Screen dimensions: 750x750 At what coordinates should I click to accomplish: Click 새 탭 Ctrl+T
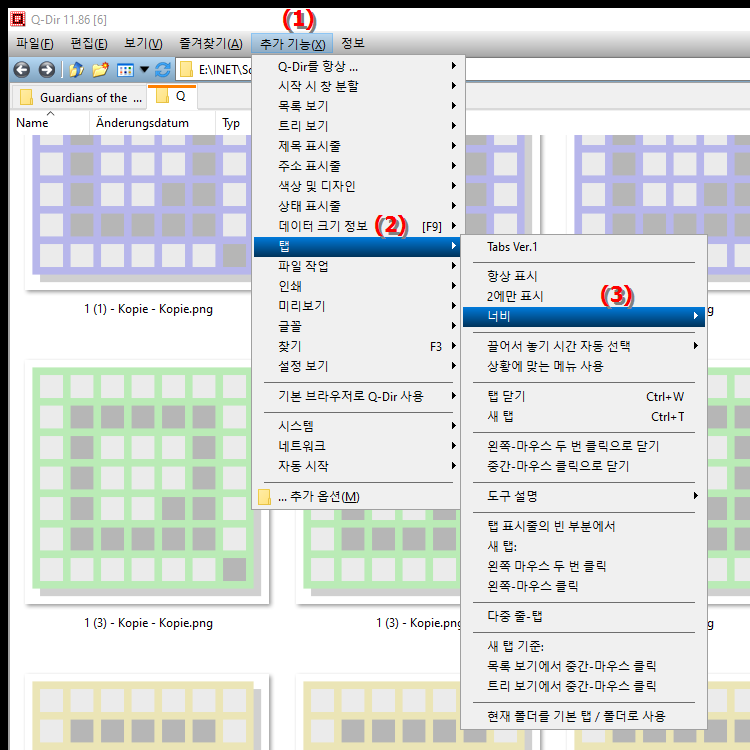[x=584, y=417]
